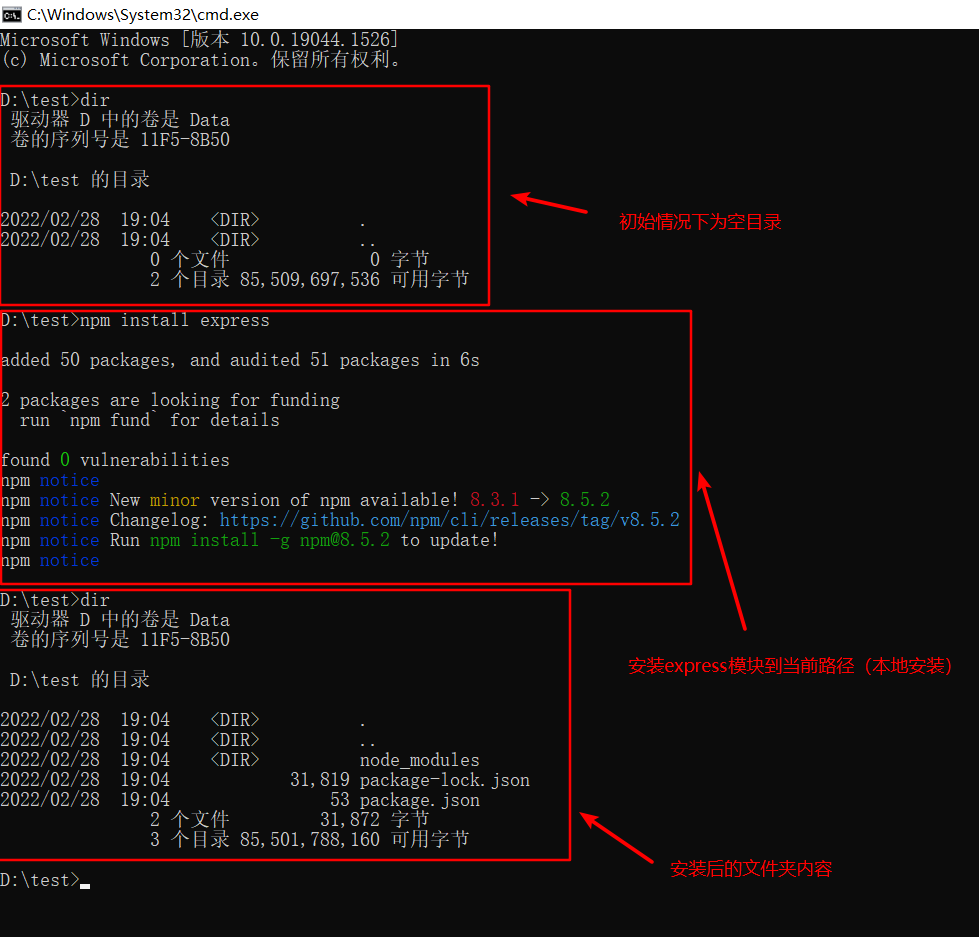Click the package.json file entry
The height and width of the screenshot is (937, 979).
coord(420,800)
